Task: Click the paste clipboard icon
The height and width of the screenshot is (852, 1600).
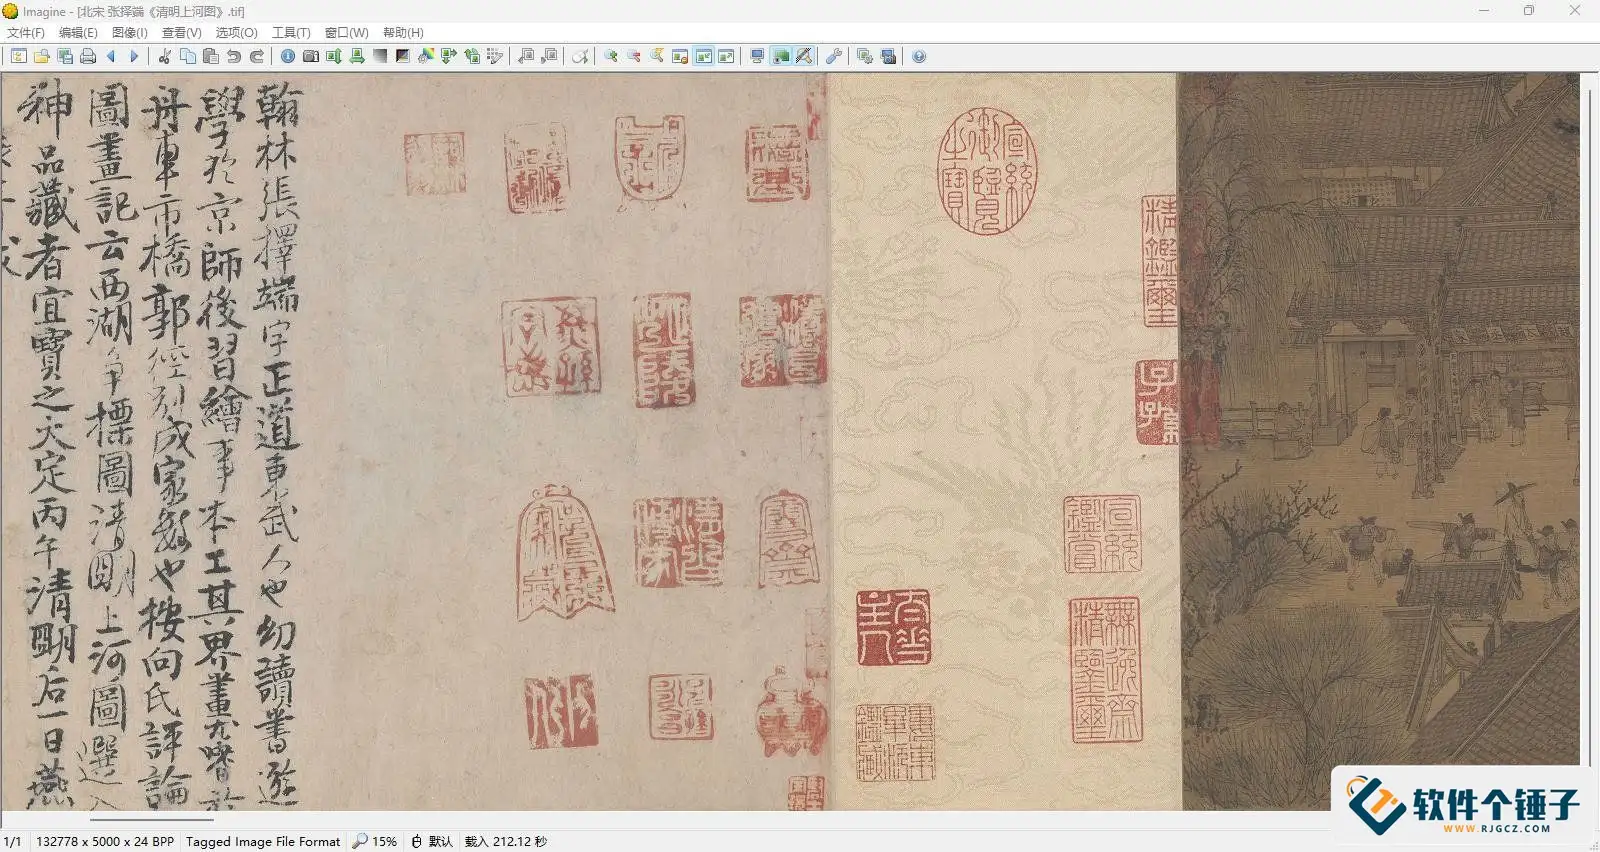Action: tap(211, 56)
